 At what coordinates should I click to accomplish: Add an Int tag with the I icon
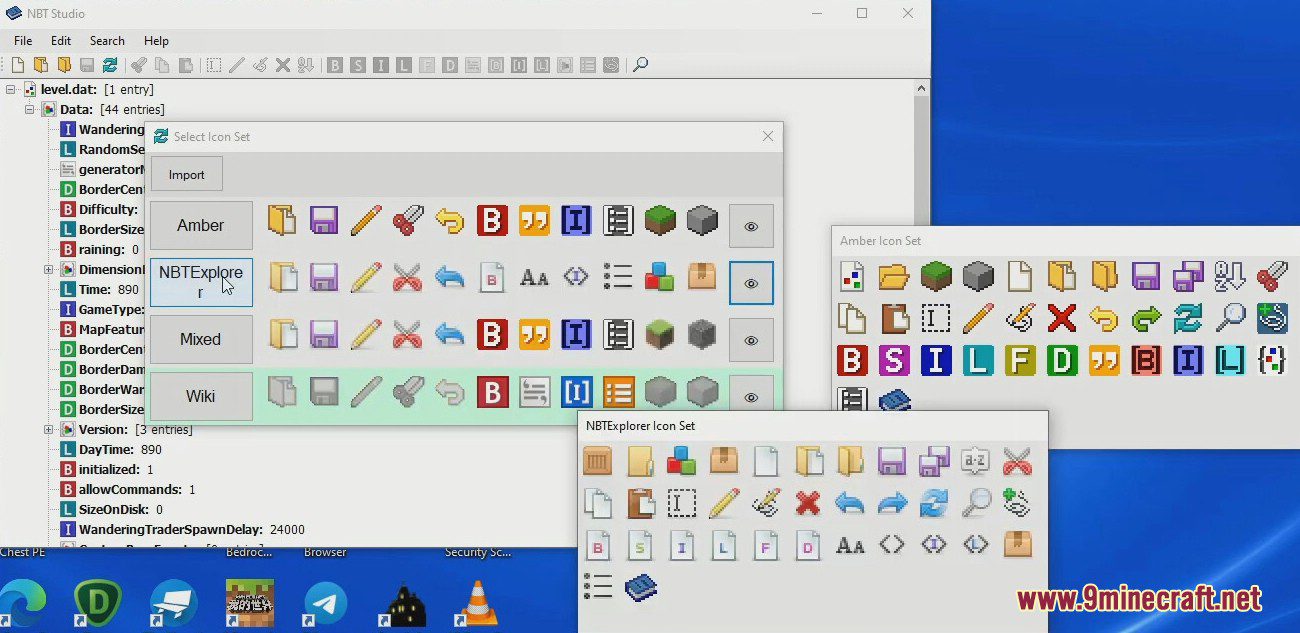tap(381, 65)
